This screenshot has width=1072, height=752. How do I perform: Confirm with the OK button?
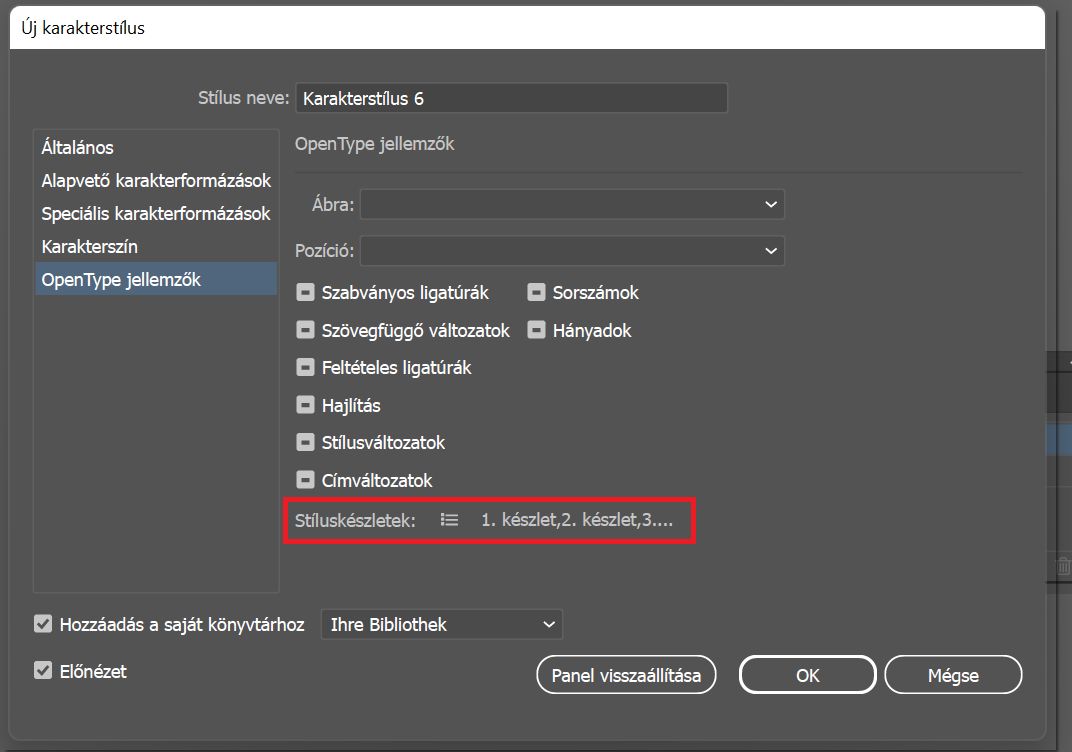point(807,675)
